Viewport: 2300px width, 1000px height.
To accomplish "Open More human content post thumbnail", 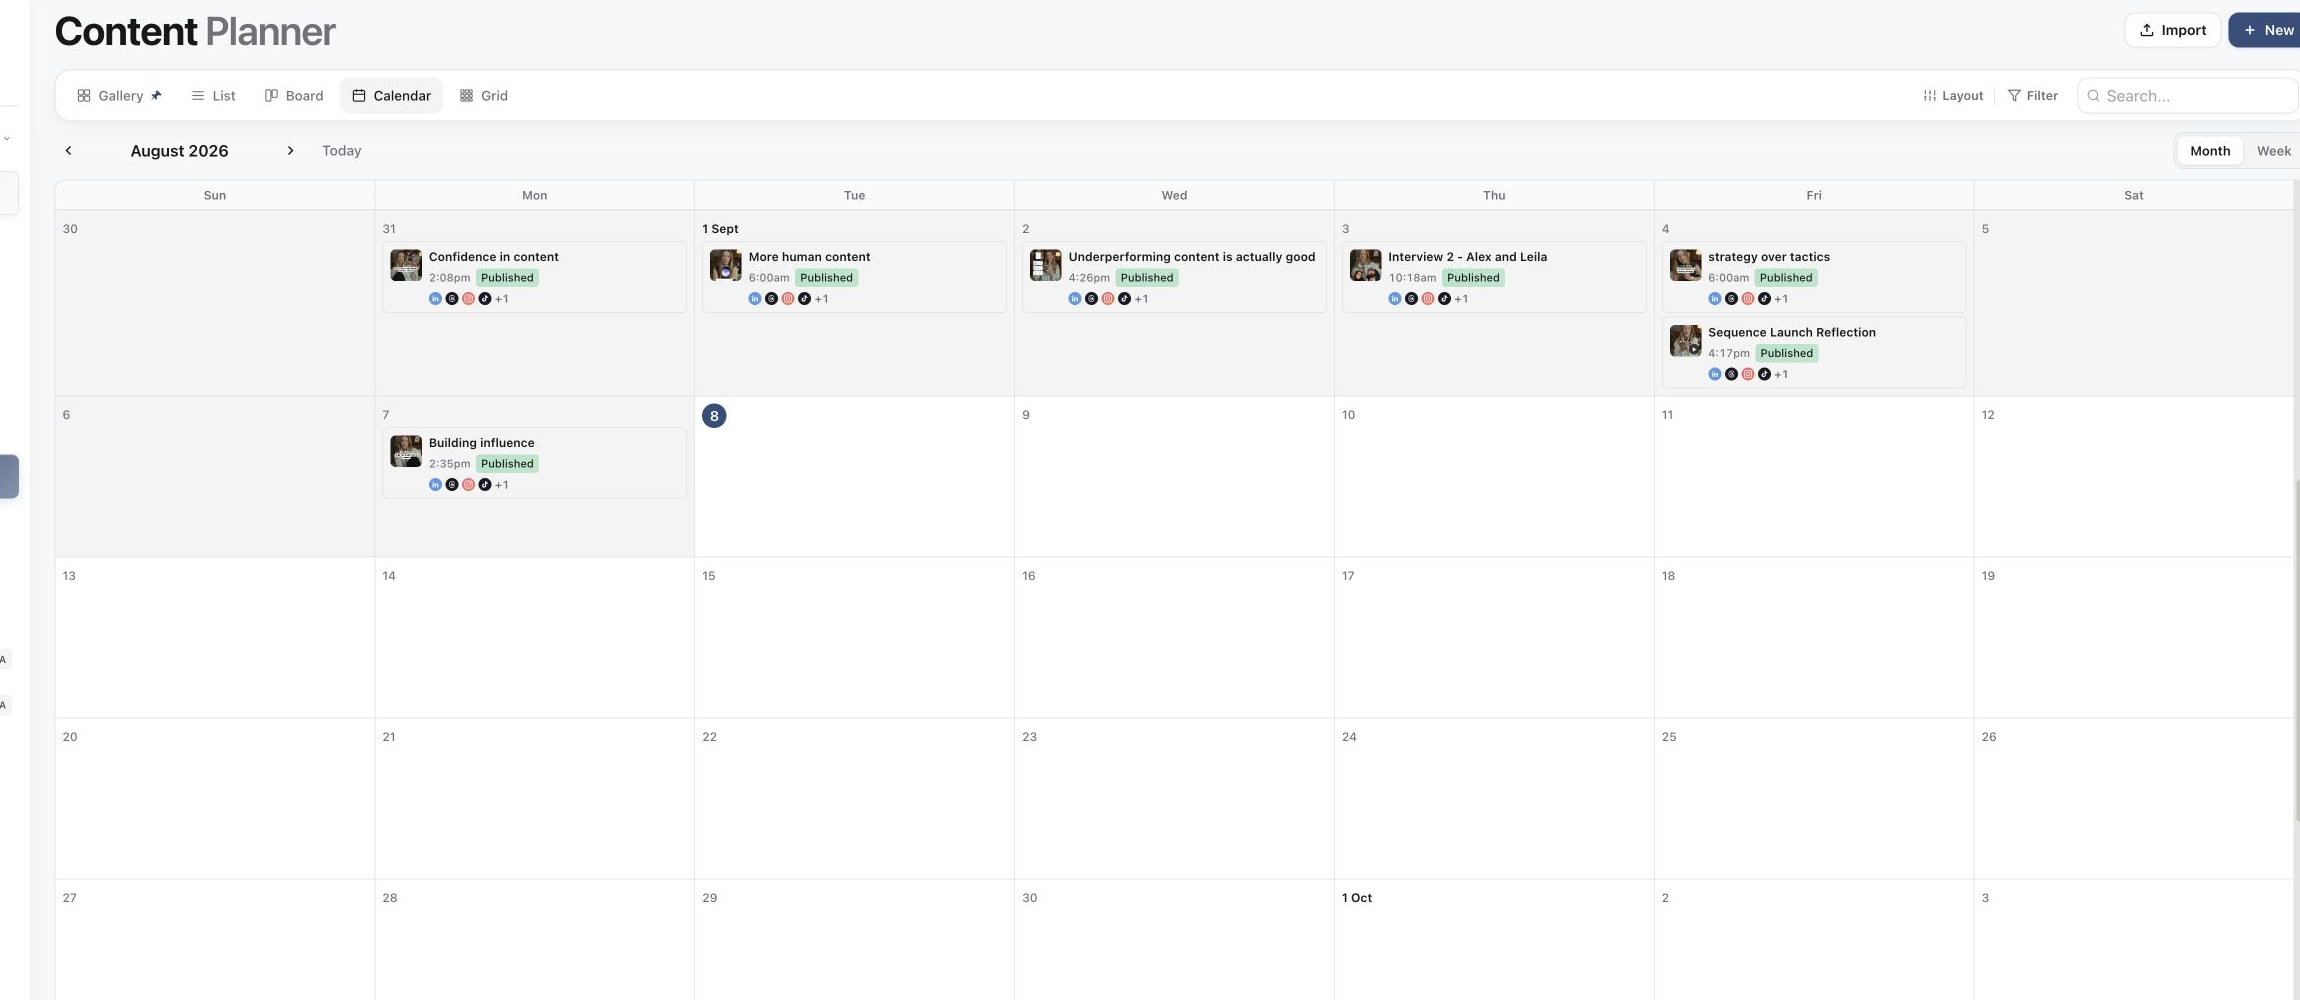I will click(726, 266).
